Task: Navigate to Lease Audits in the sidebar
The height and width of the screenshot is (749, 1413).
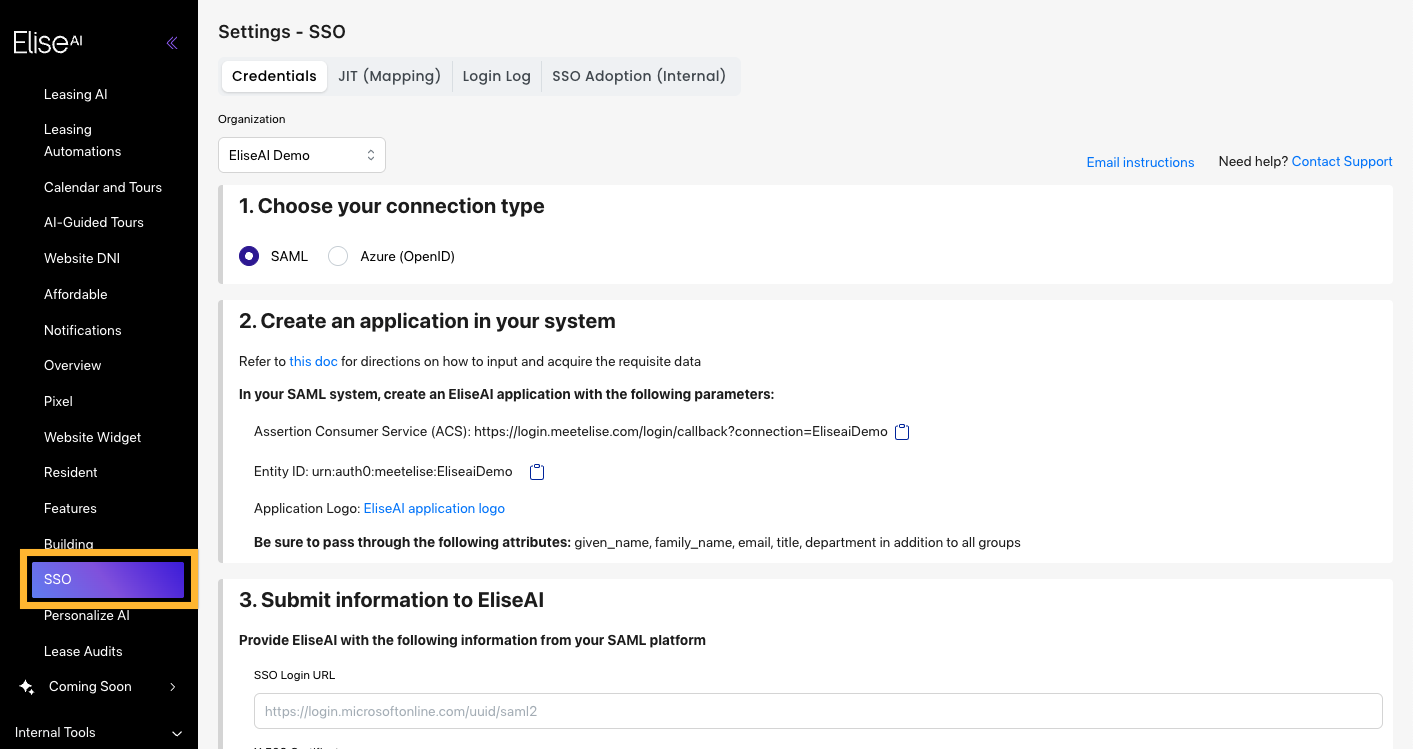Action: point(82,651)
